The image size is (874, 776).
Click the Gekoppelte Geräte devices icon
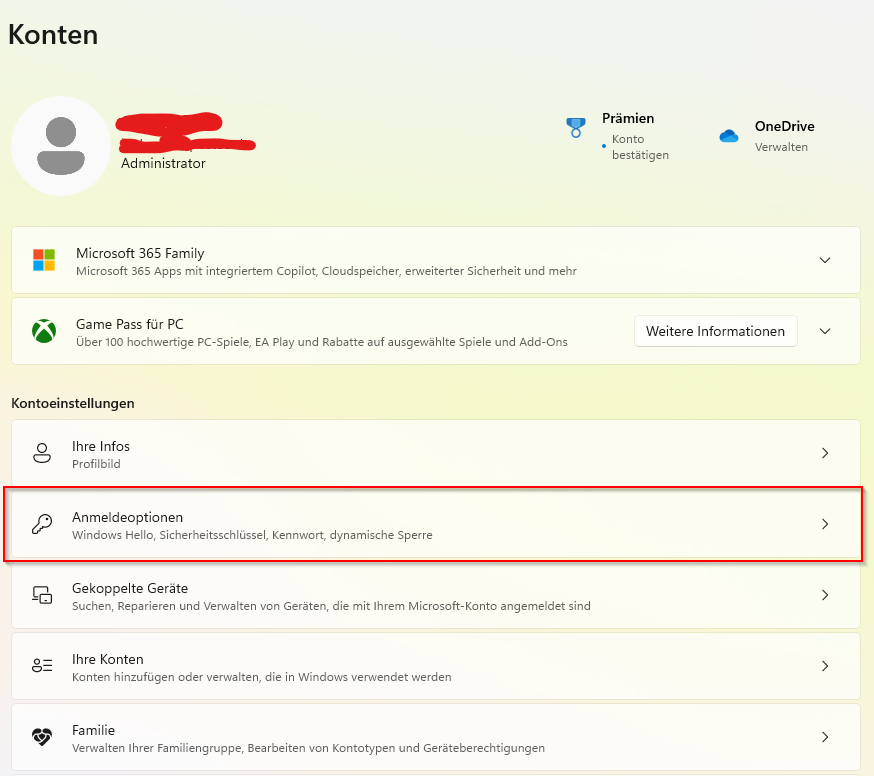(42, 595)
